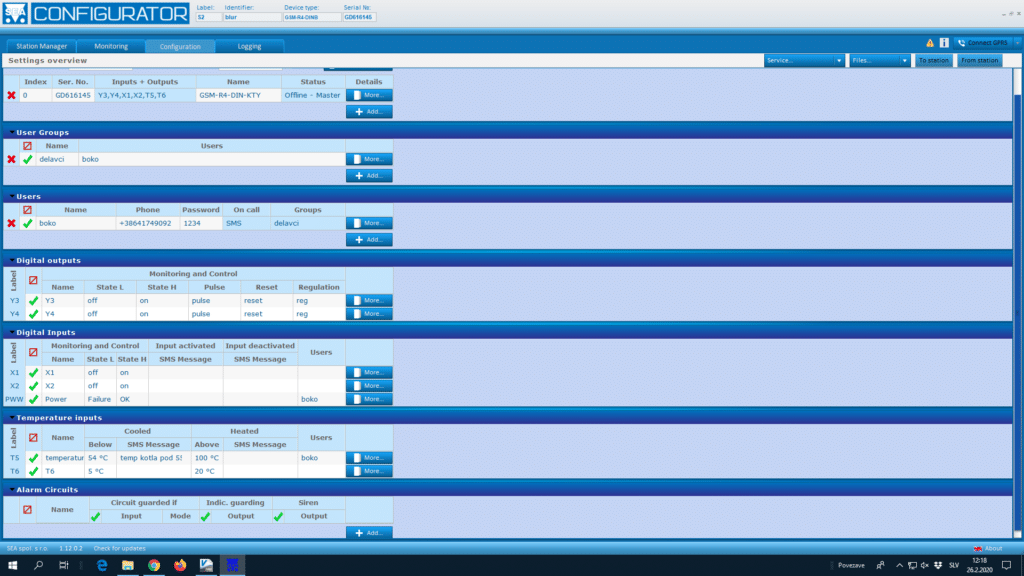The height and width of the screenshot is (576, 1024).
Task: Collapse the Temperature inputs section
Action: tap(12, 418)
